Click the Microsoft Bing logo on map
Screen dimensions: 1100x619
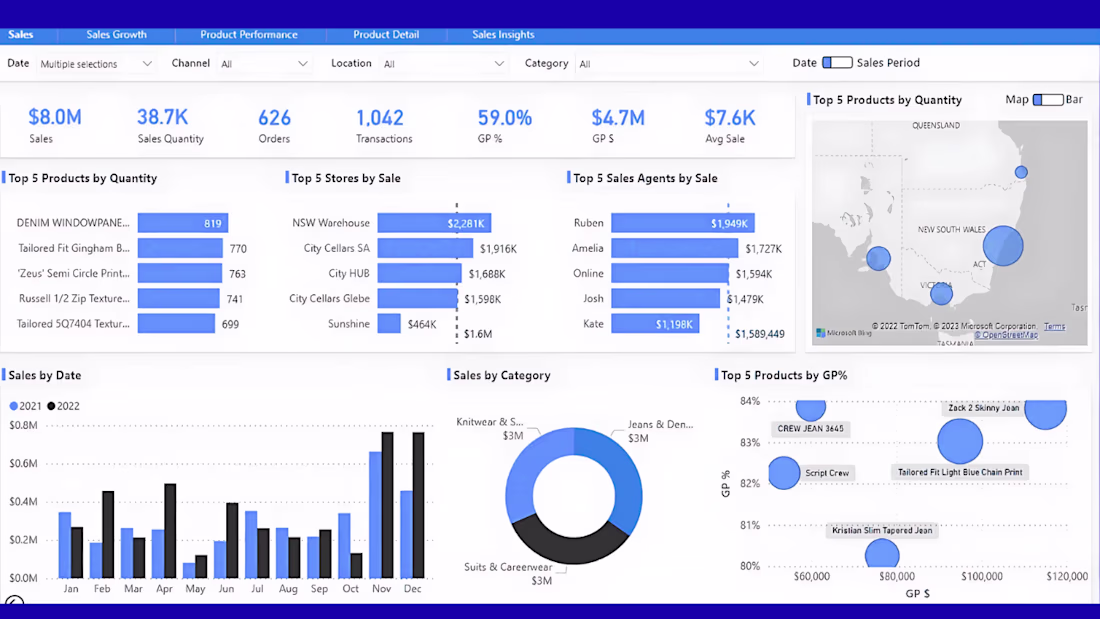click(x=844, y=333)
